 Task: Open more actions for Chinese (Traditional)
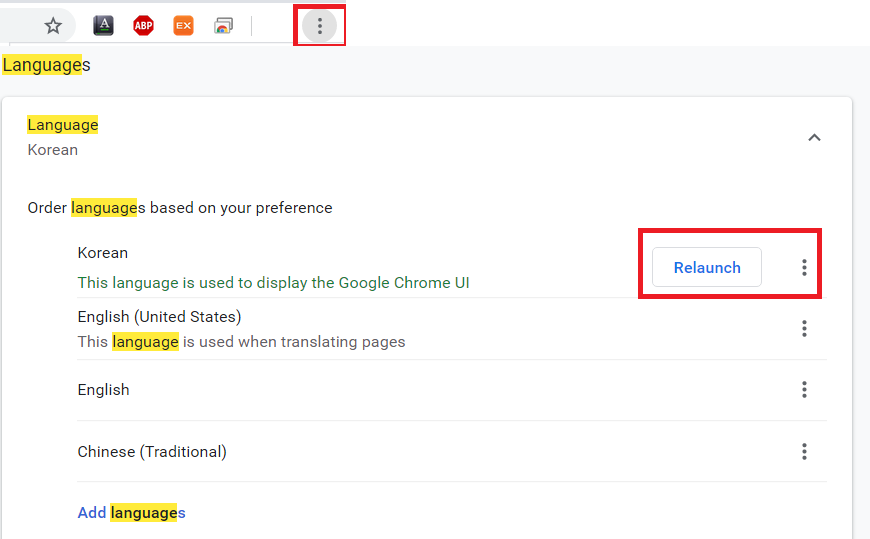point(804,451)
